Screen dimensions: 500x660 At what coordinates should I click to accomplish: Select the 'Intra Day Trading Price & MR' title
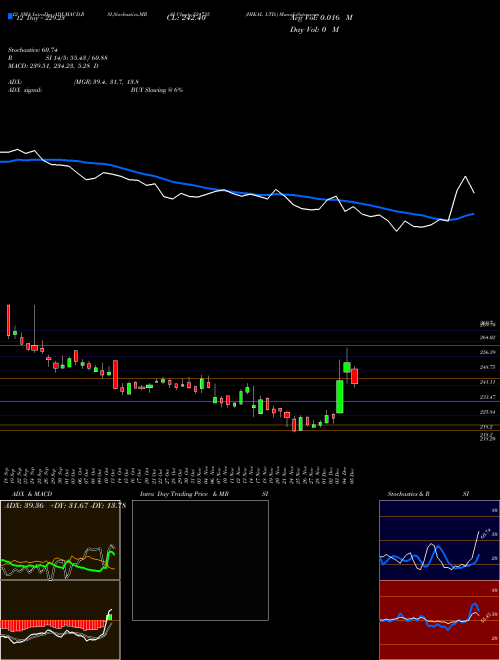[x=184, y=494]
